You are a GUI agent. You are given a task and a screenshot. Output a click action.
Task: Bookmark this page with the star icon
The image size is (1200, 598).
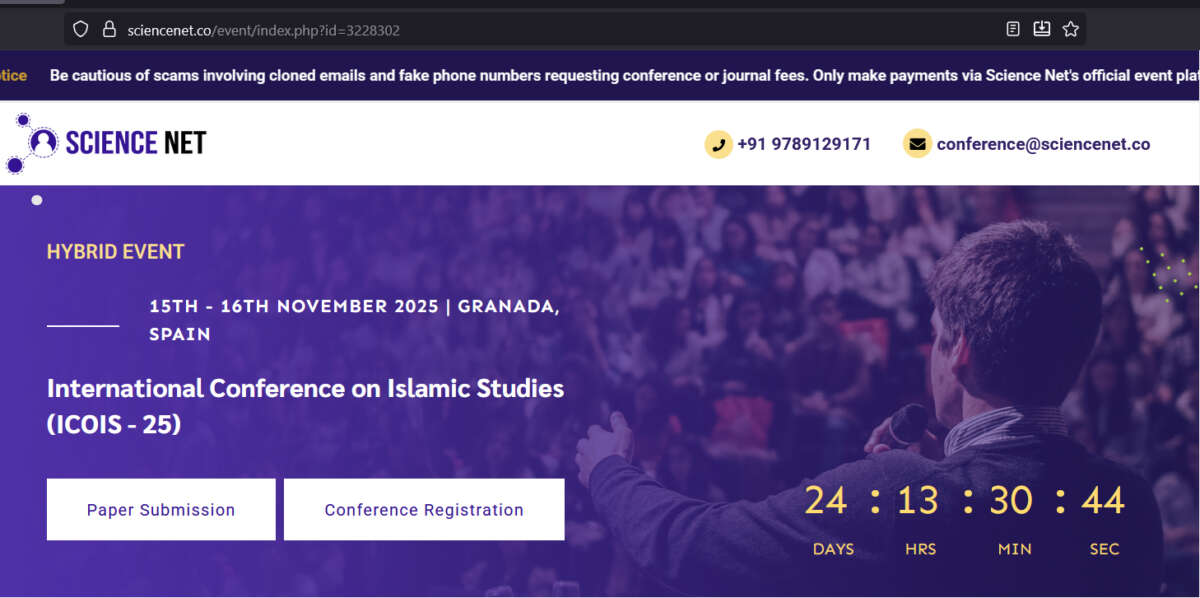point(1070,29)
